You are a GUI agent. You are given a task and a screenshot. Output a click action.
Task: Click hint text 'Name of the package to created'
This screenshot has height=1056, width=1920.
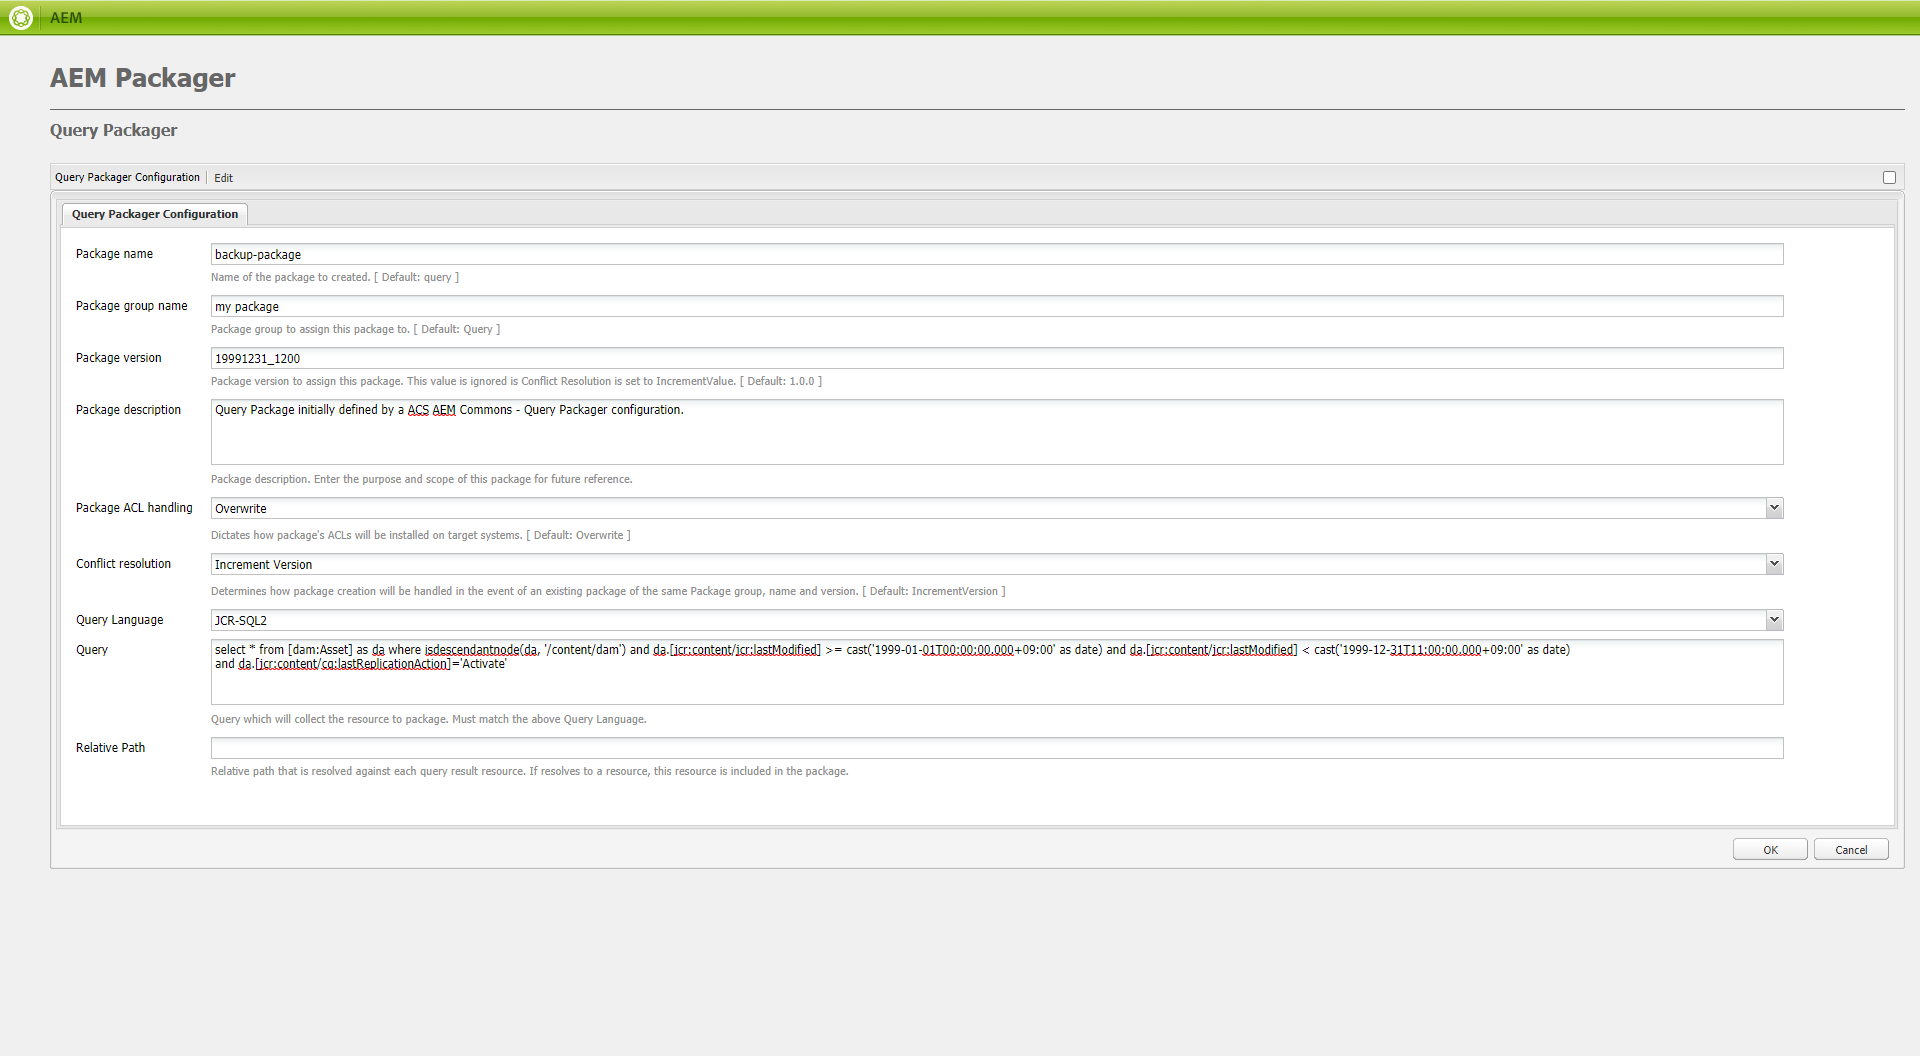tap(335, 277)
